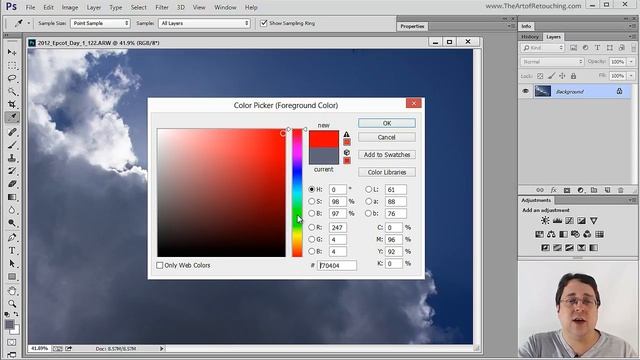The image size is (640, 360).
Task: Select the Healing Brush tool
Action: coord(12,132)
